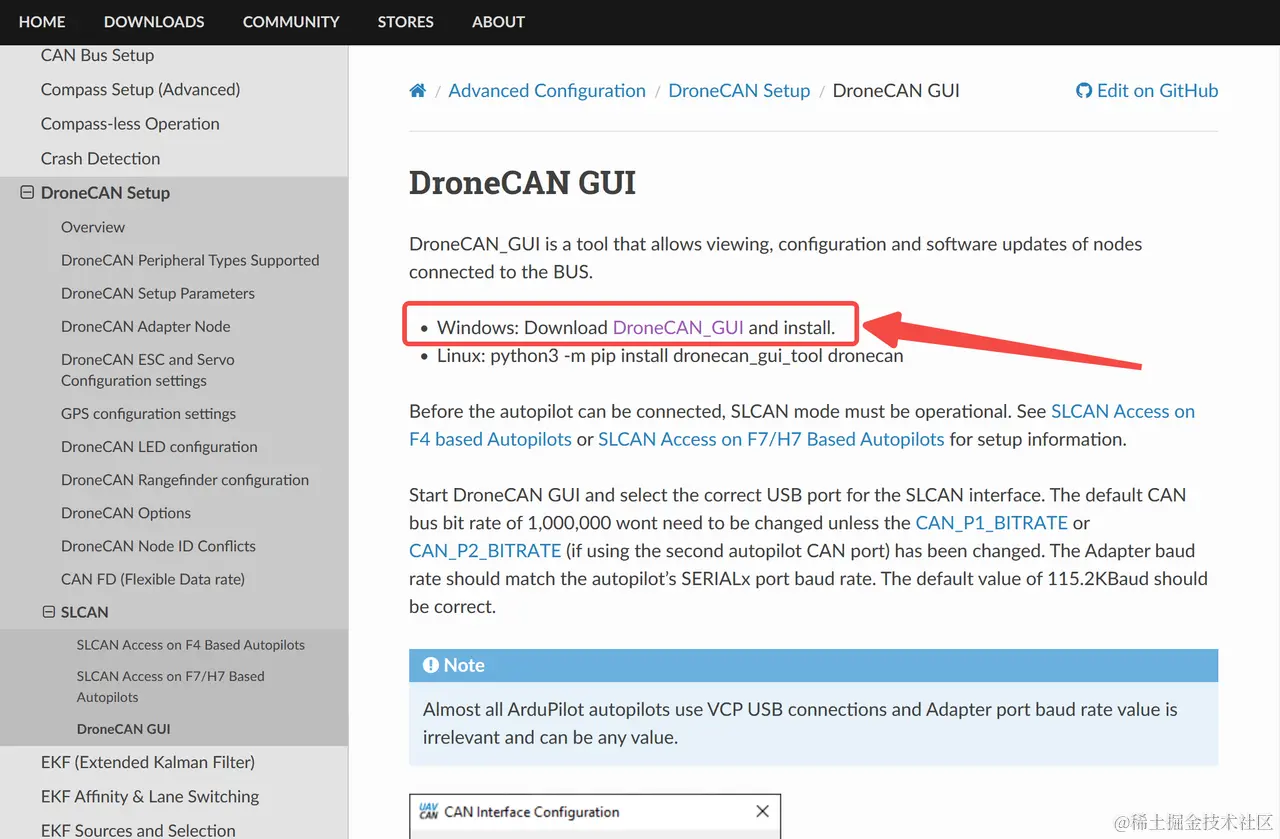
Task: Open the COMMUNITY menu
Action: coord(290,22)
